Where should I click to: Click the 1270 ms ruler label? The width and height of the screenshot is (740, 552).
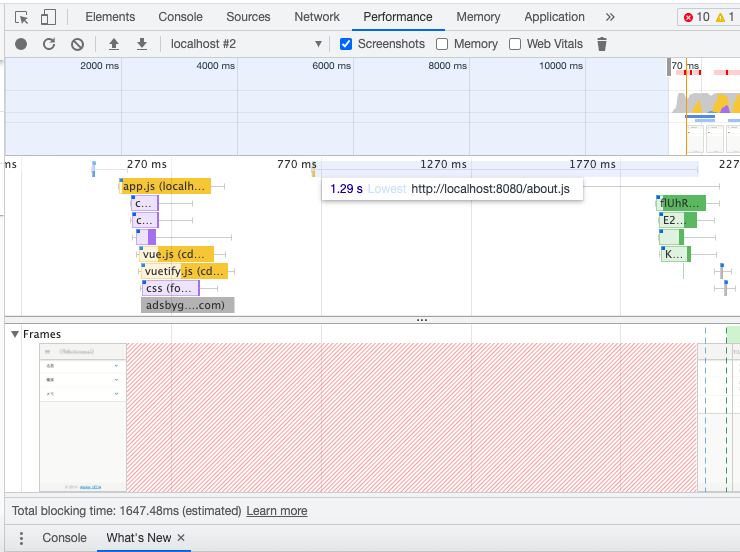(x=443, y=164)
